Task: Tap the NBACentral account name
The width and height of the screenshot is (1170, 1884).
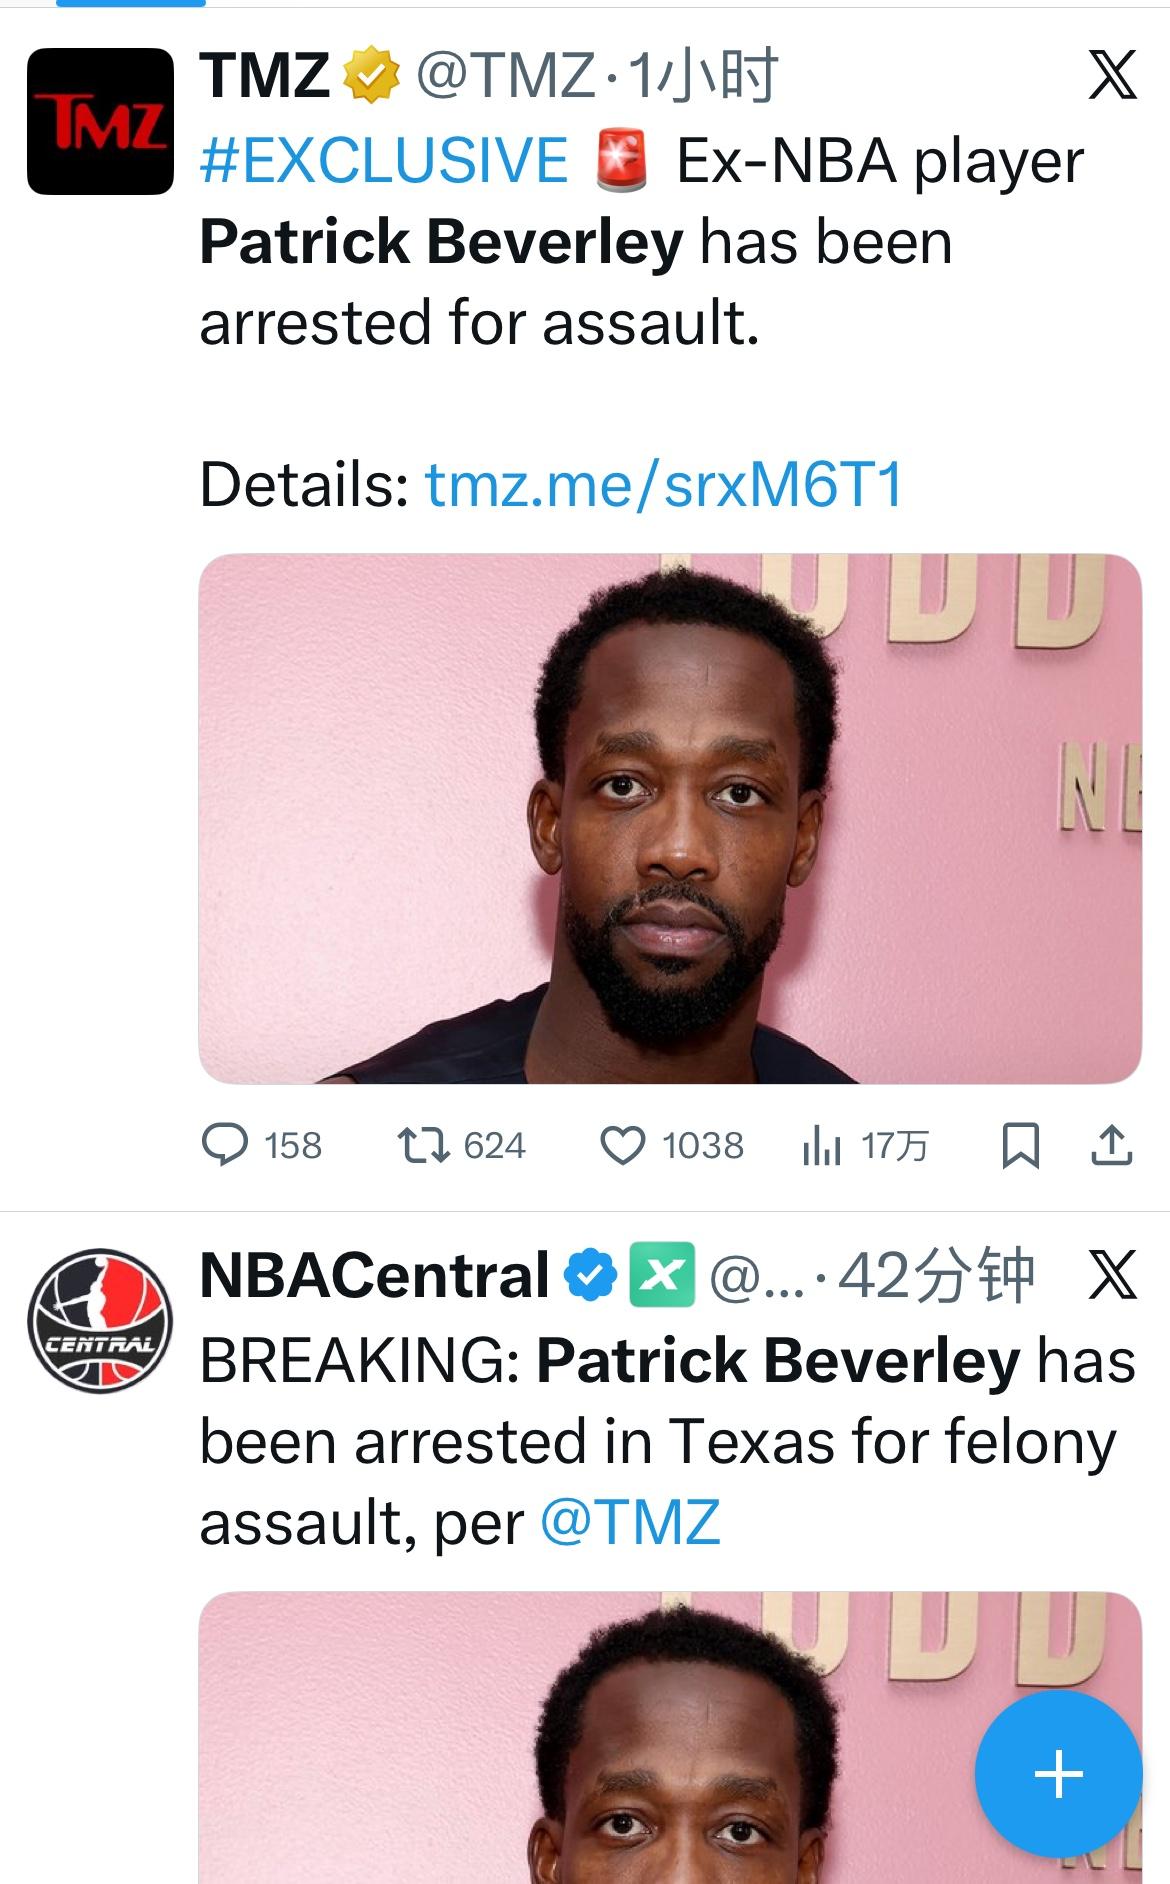Action: pos(375,1275)
